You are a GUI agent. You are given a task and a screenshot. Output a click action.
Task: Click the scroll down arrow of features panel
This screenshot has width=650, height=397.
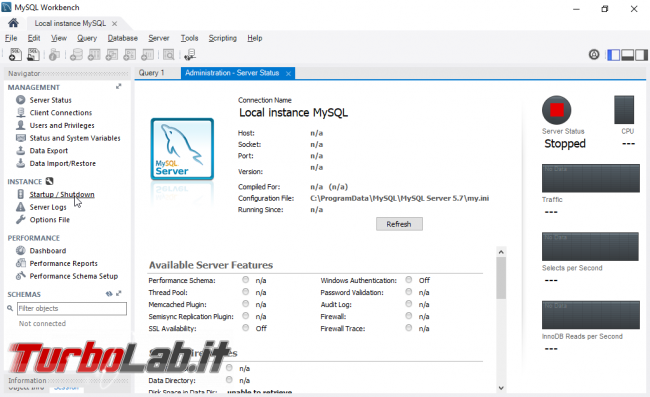501,388
